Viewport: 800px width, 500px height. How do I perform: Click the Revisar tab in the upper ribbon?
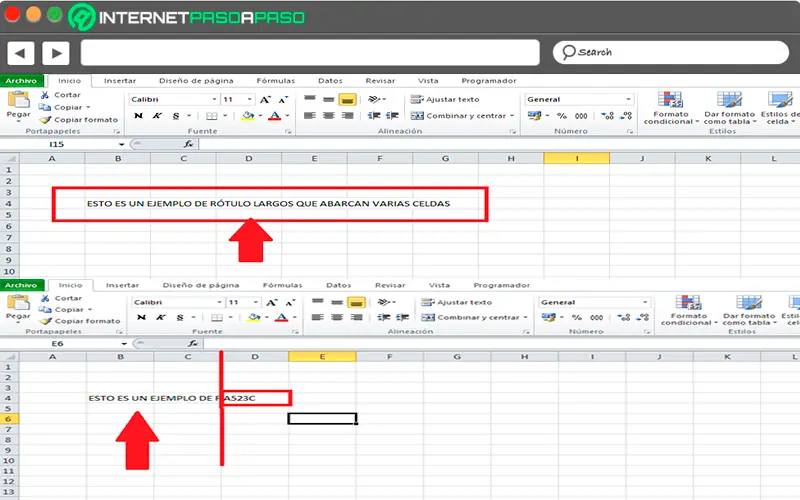point(380,81)
